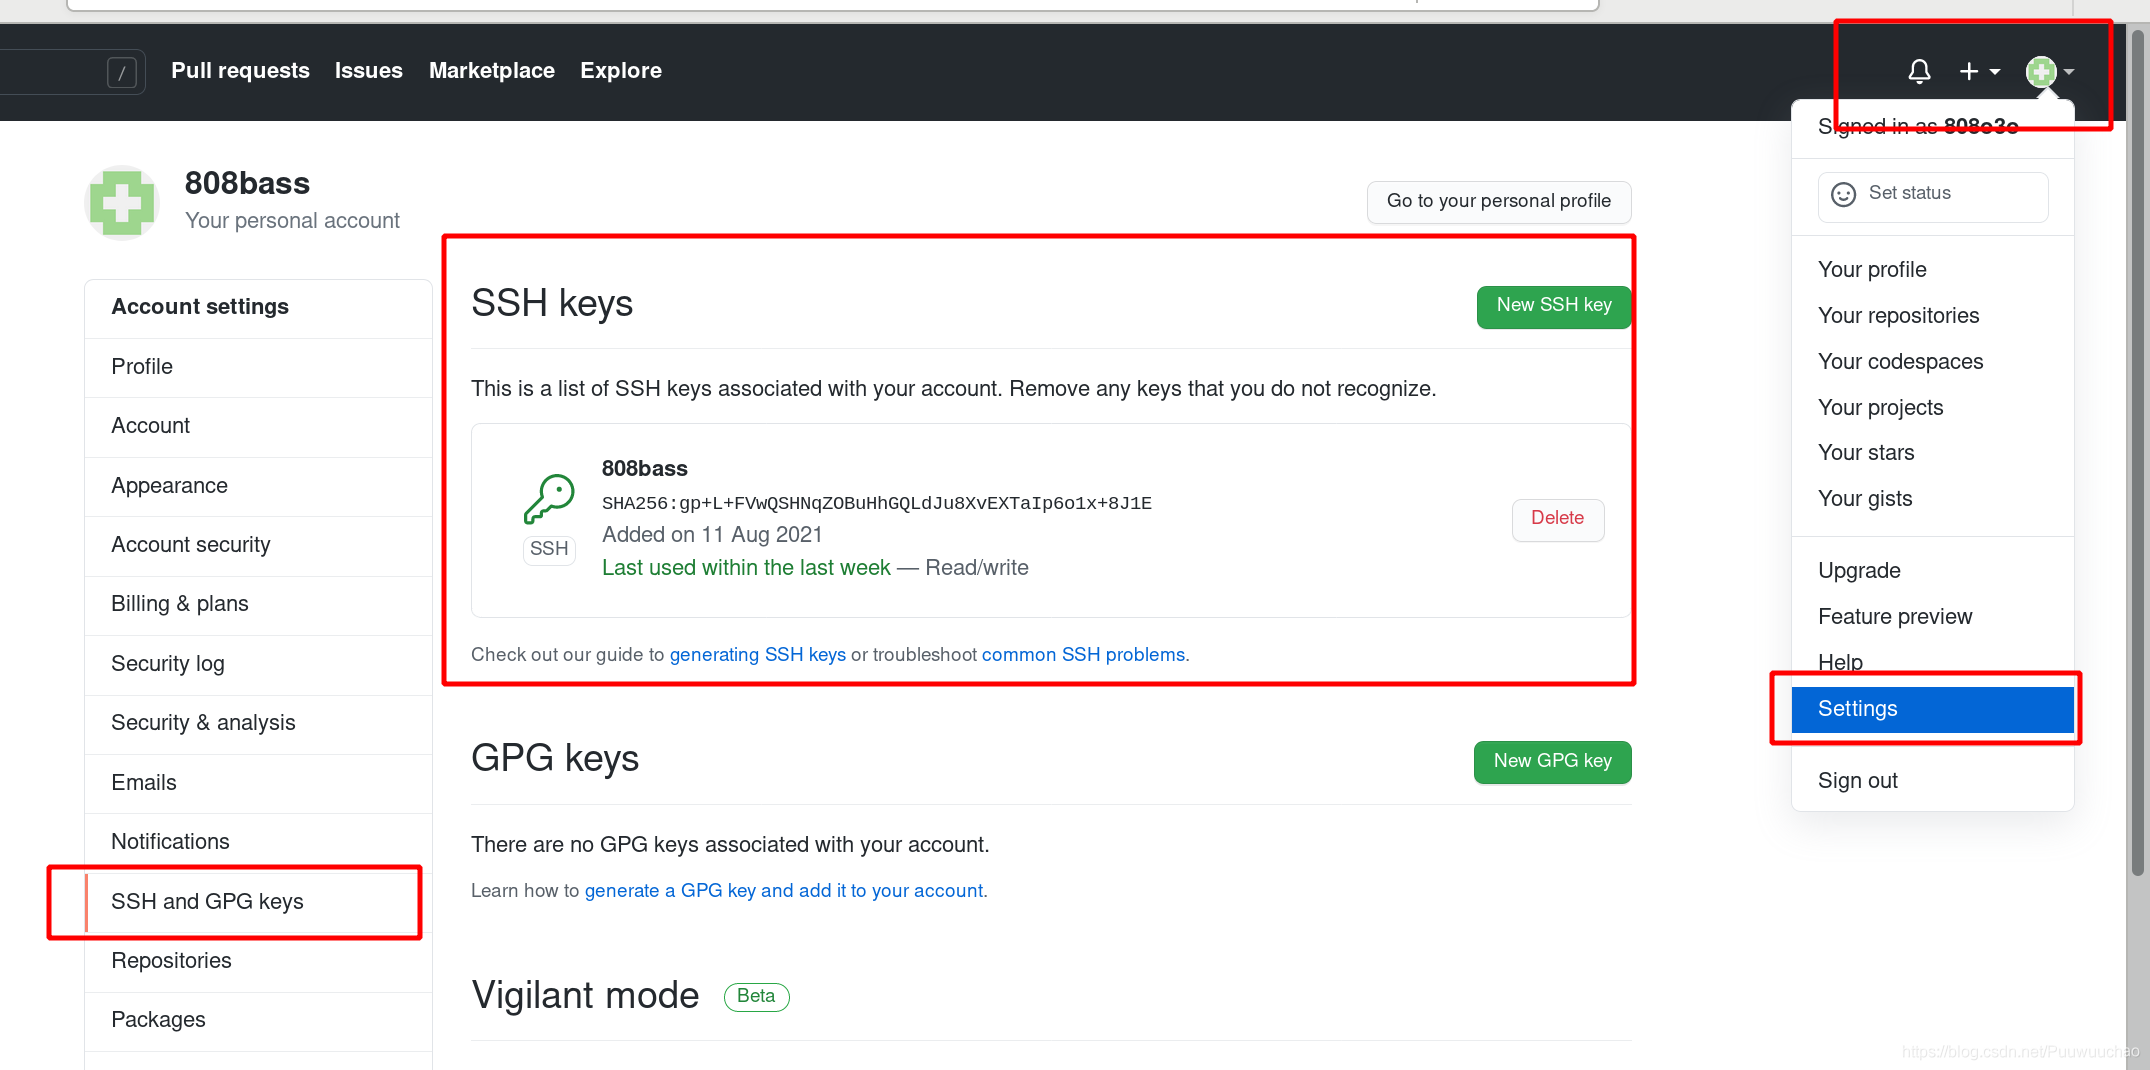
Task: Select Account in settings sidebar
Action: point(259,426)
